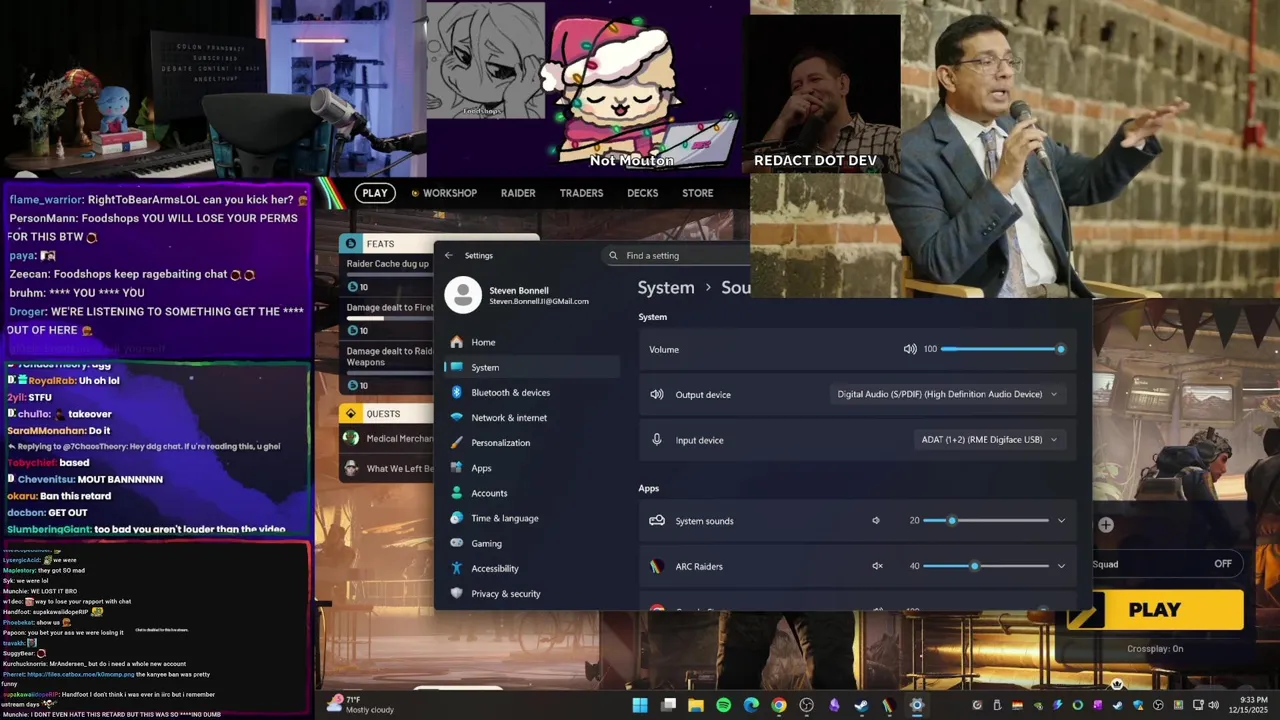Open the Output device dropdown
The height and width of the screenshot is (720, 1280).
[x=947, y=394]
